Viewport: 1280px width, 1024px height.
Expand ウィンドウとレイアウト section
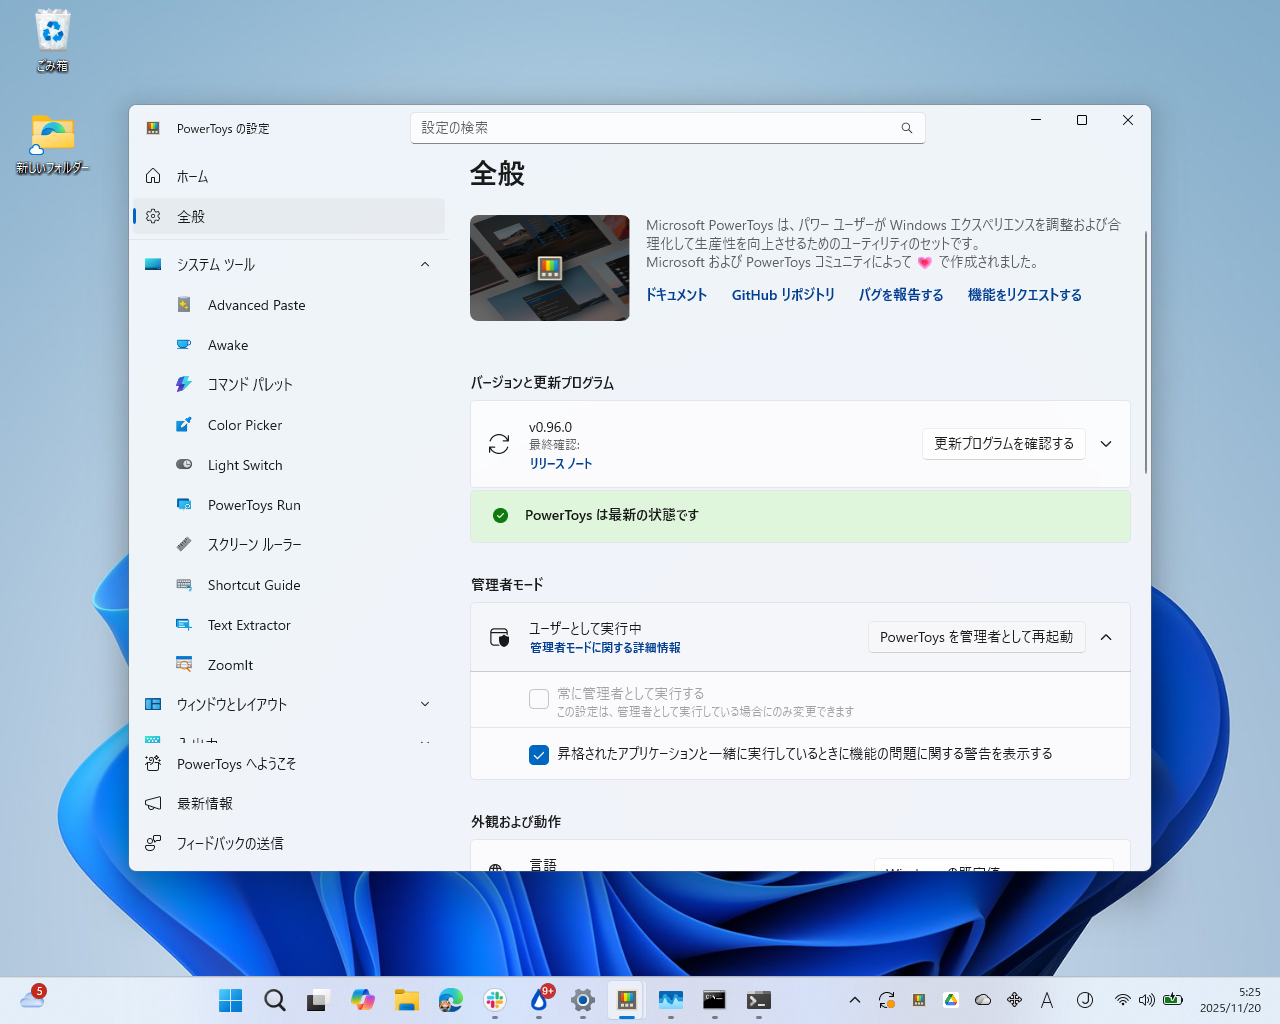(x=424, y=704)
